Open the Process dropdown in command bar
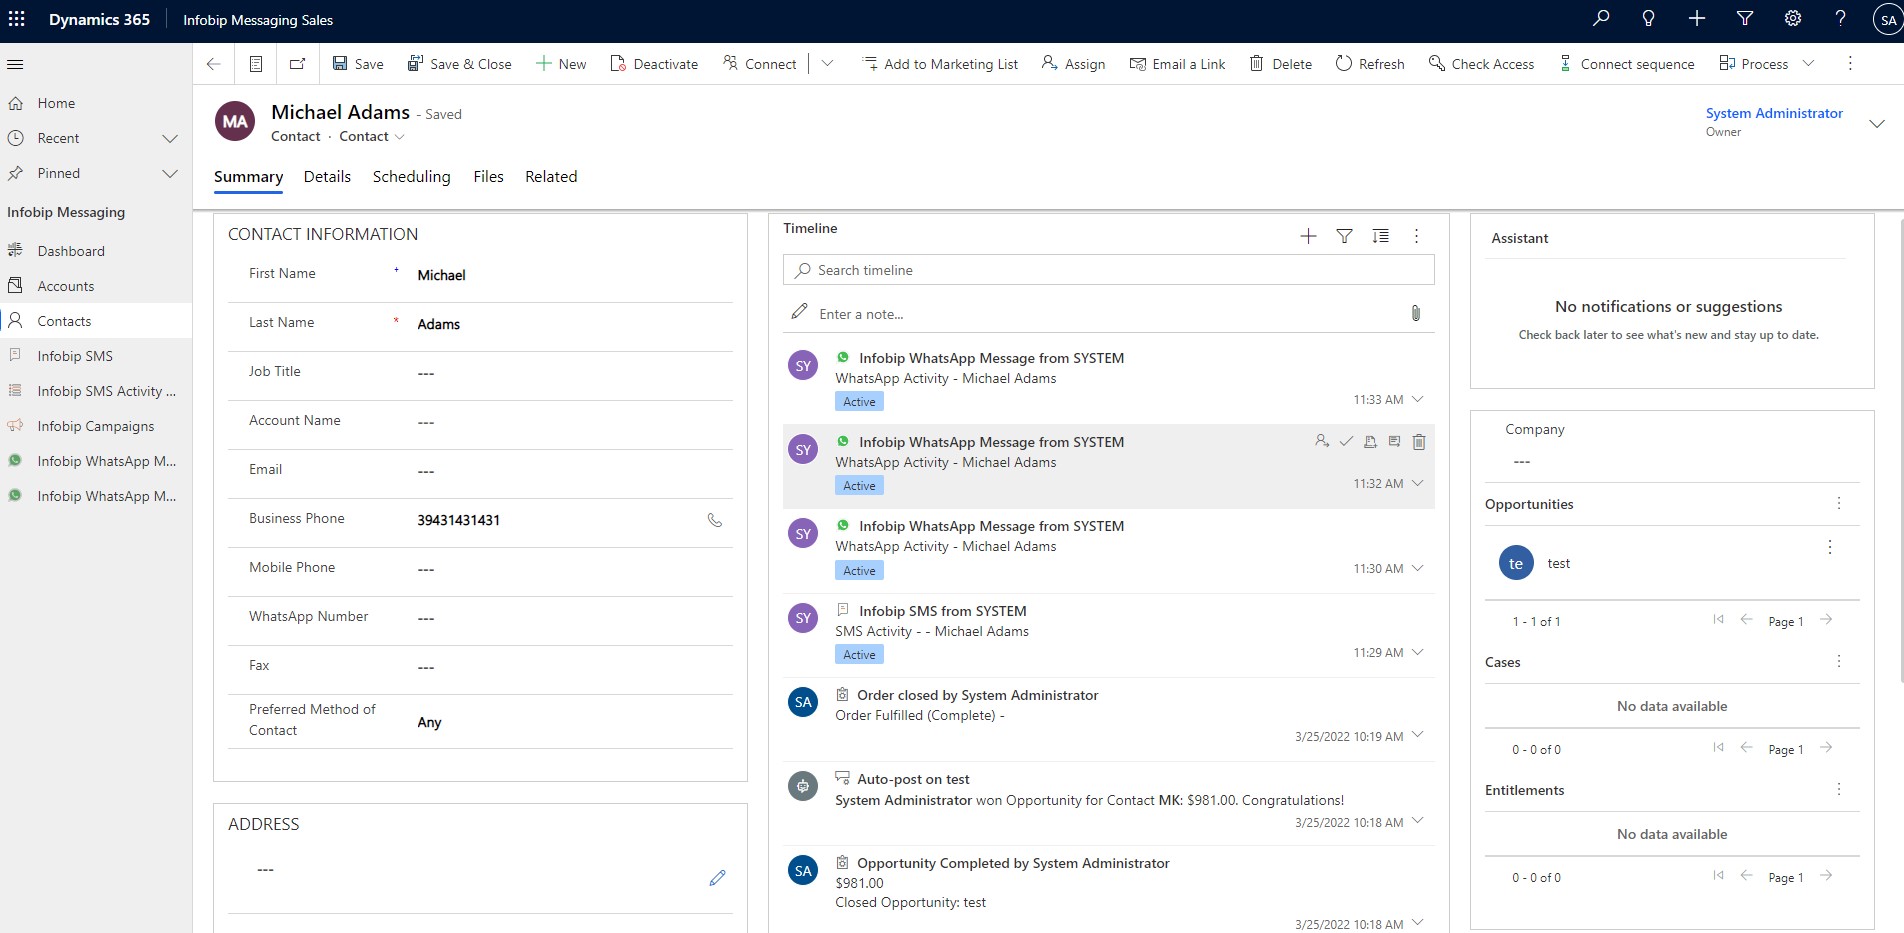The width and height of the screenshot is (1904, 933). pos(1766,64)
